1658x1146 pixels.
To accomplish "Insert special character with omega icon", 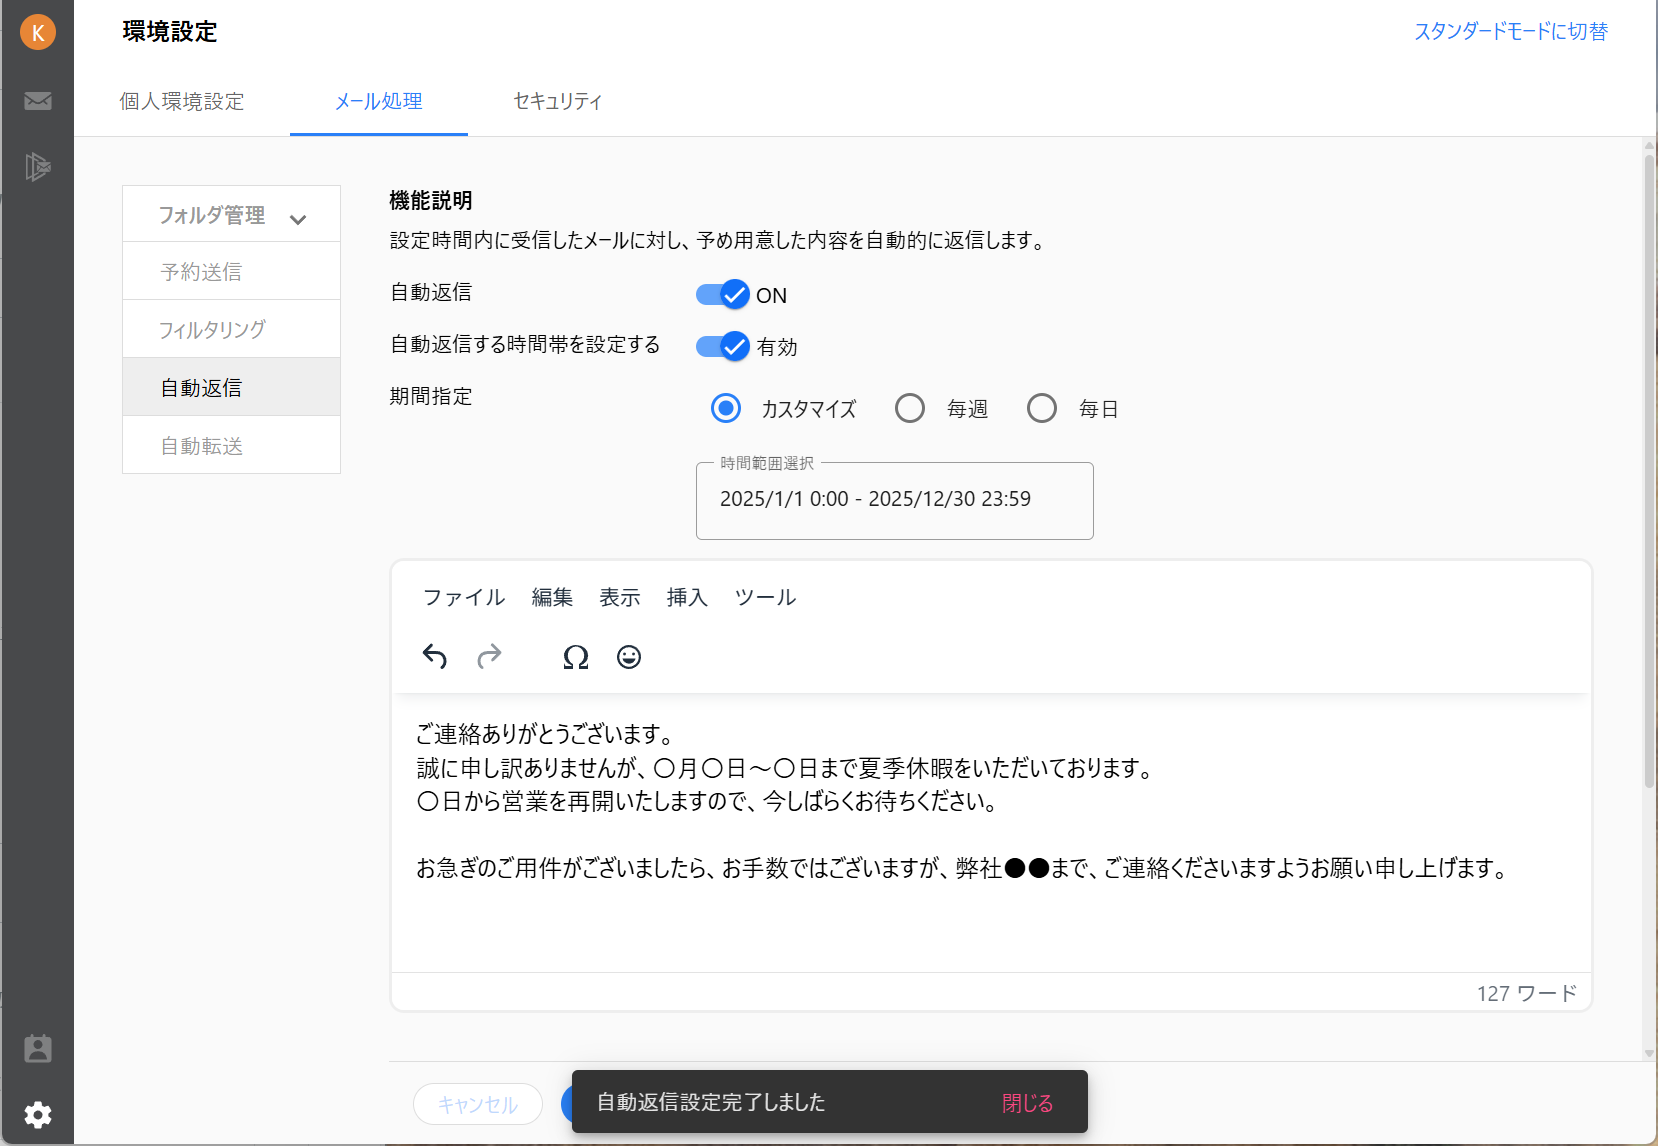I will tap(576, 657).
